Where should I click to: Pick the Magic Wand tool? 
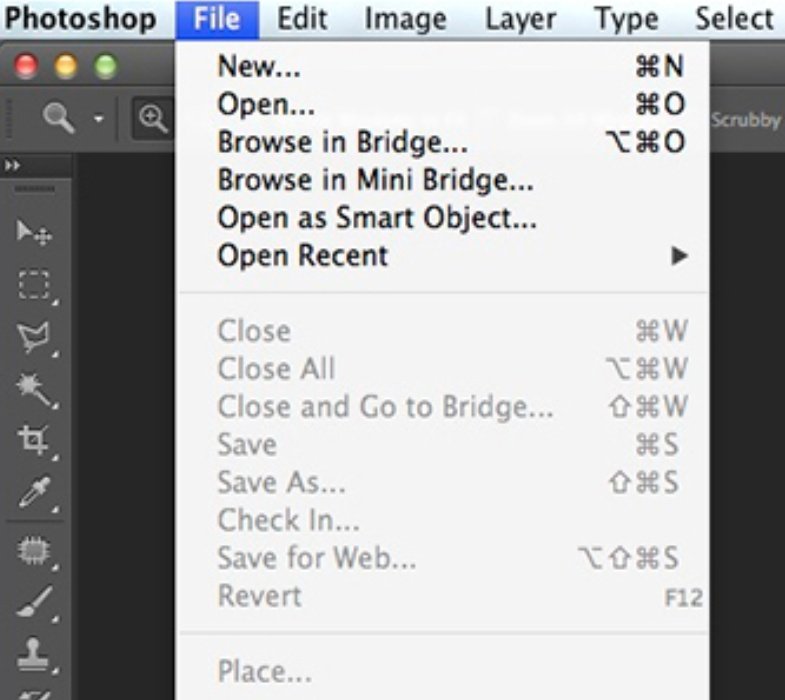(x=35, y=388)
